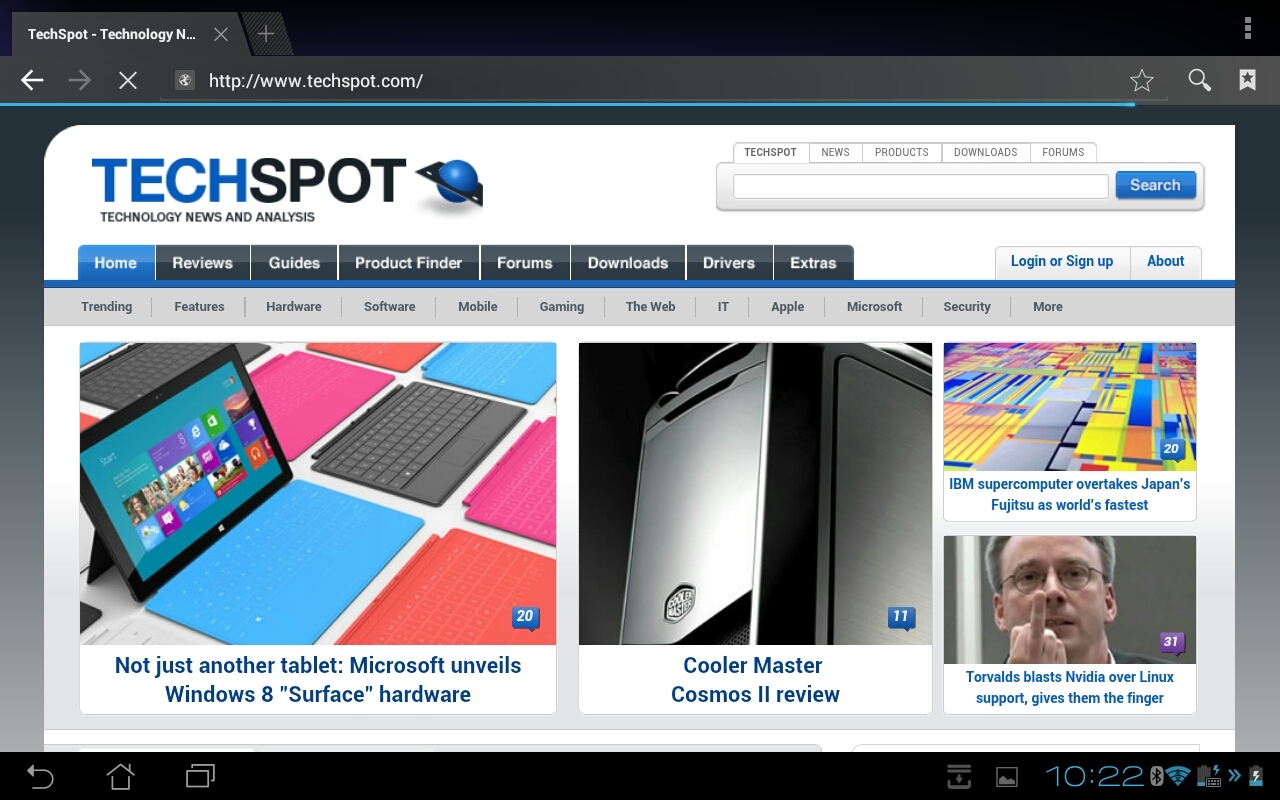The height and width of the screenshot is (800, 1280).
Task: Bookmark this page with star icon
Action: coord(1141,81)
